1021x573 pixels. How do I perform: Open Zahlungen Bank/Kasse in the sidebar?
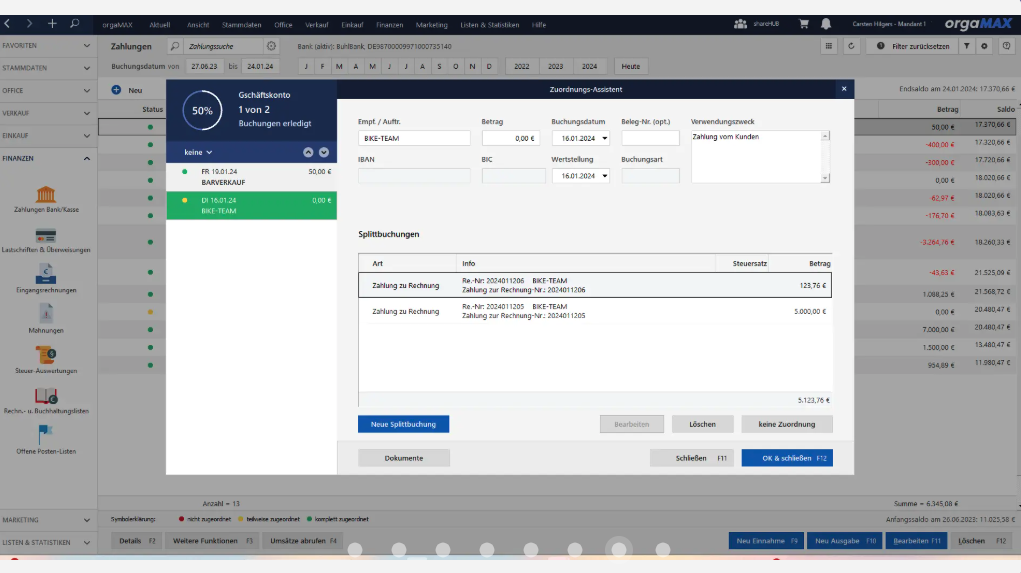coord(46,199)
